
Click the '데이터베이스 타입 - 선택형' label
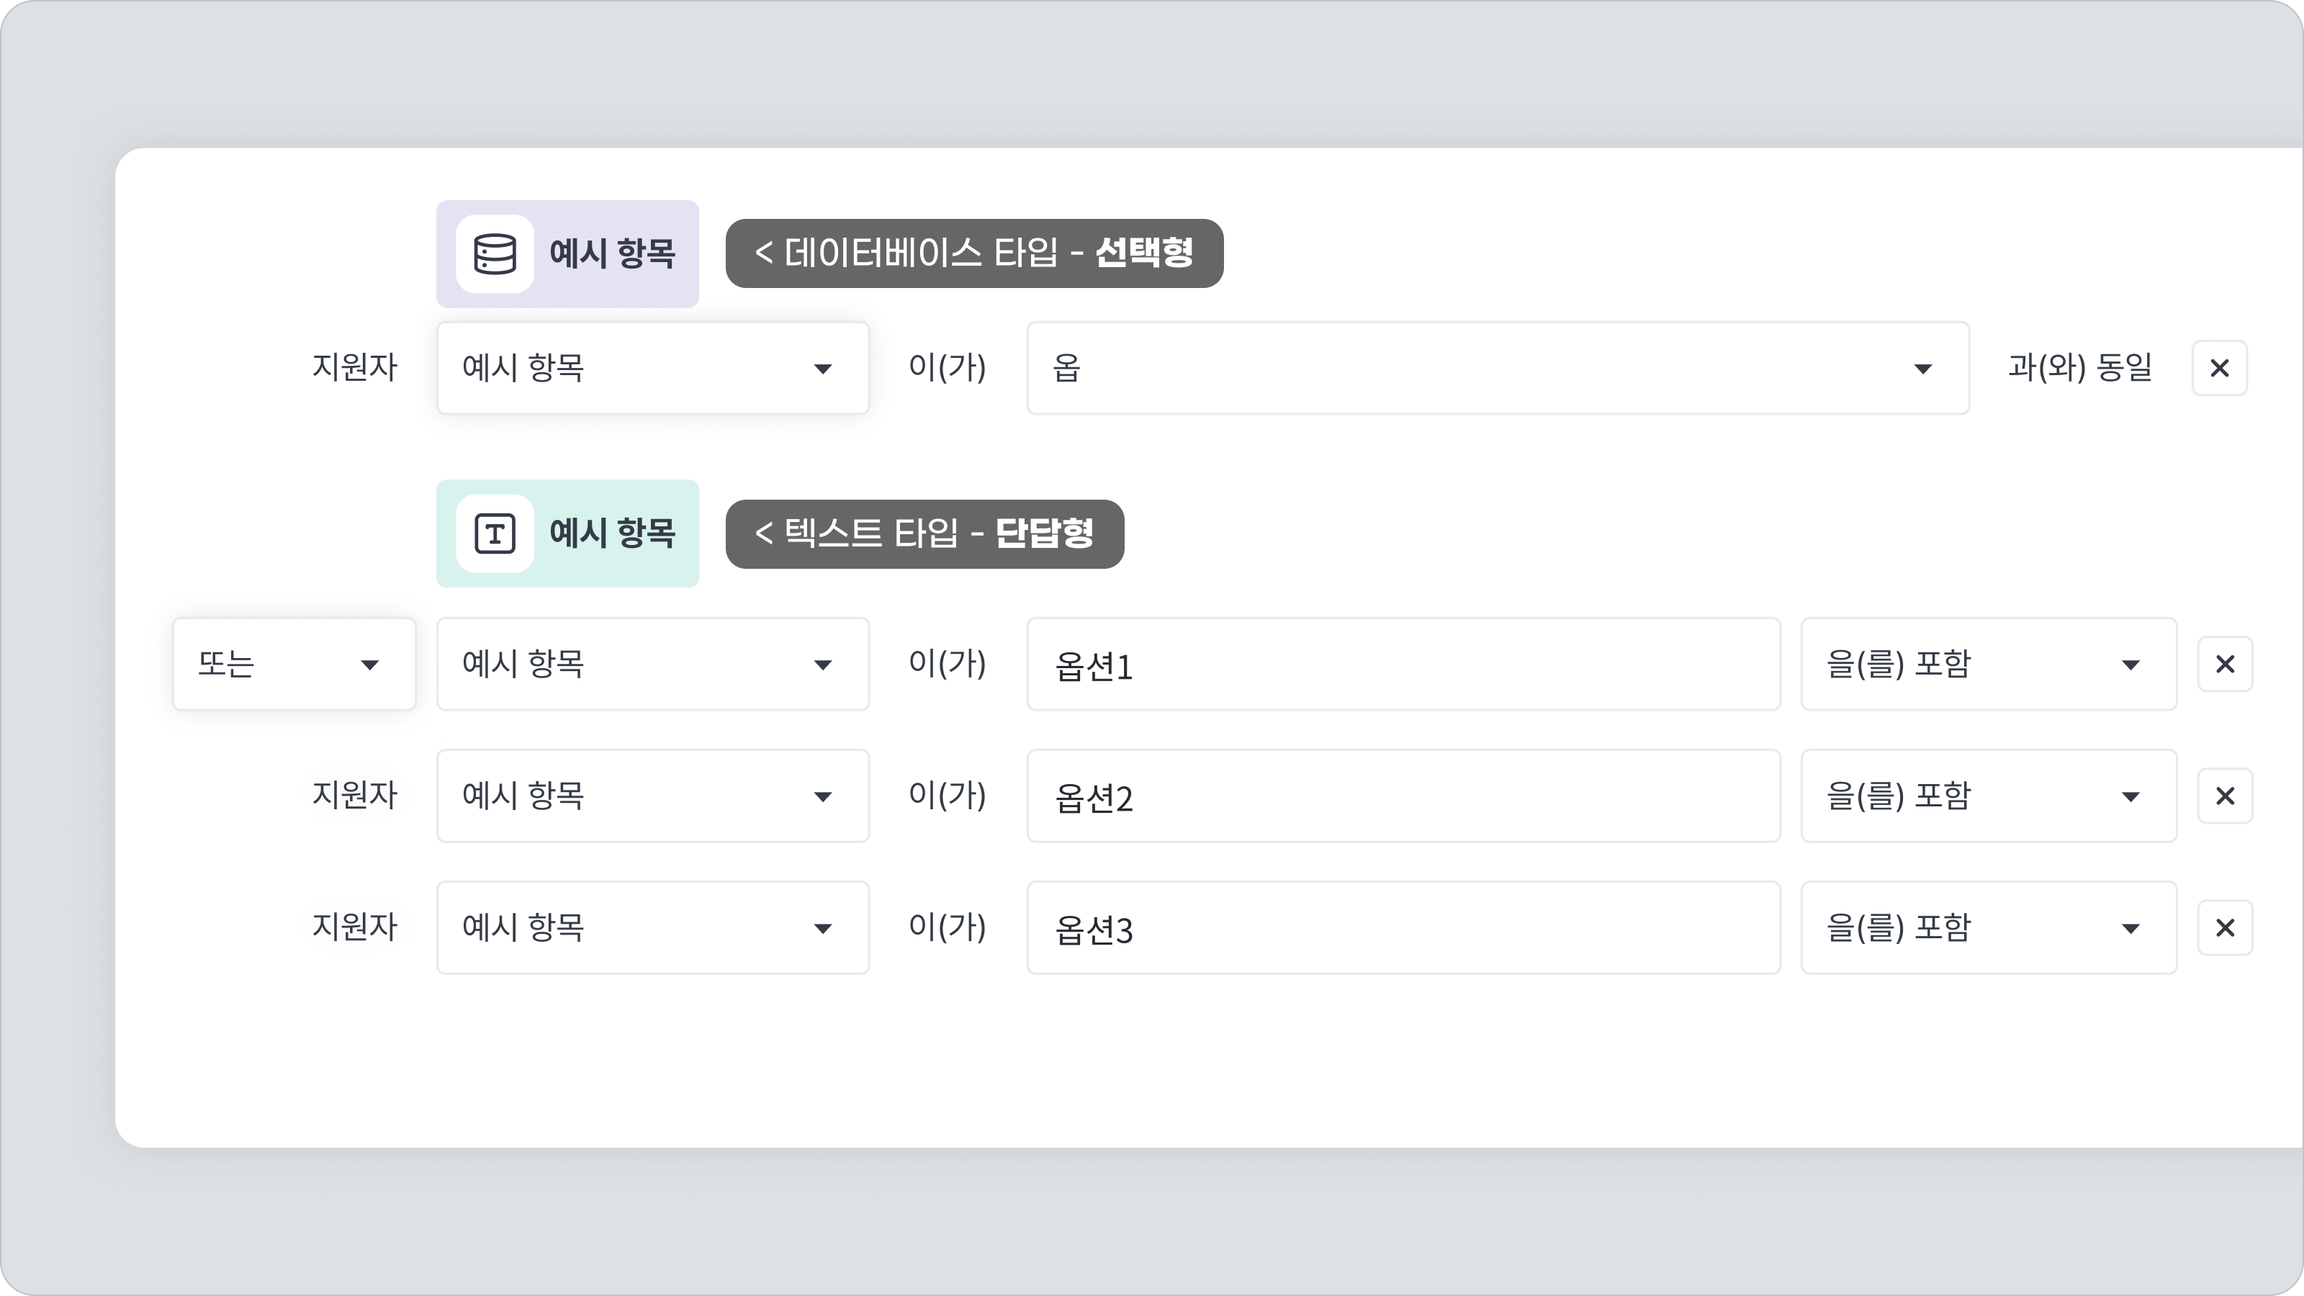(974, 253)
